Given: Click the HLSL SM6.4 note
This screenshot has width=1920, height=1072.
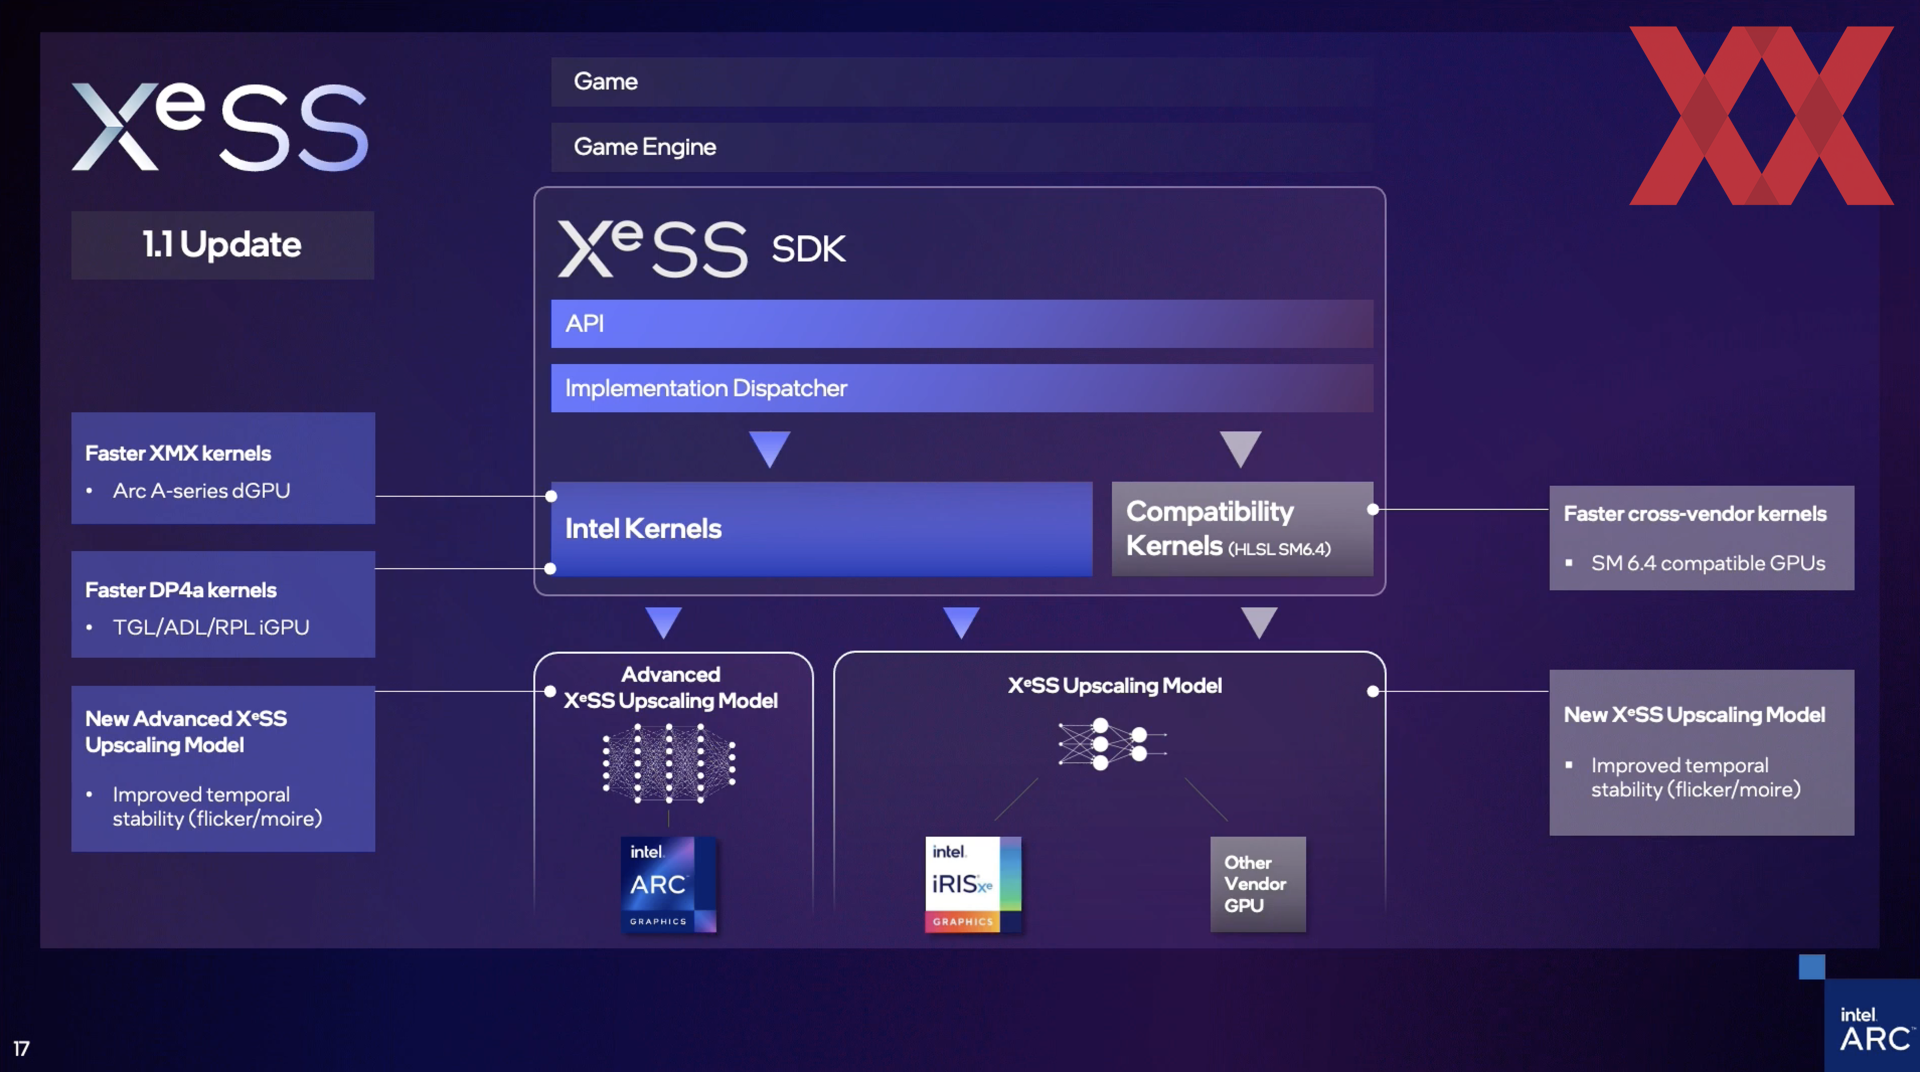Looking at the screenshot, I should 1279,549.
